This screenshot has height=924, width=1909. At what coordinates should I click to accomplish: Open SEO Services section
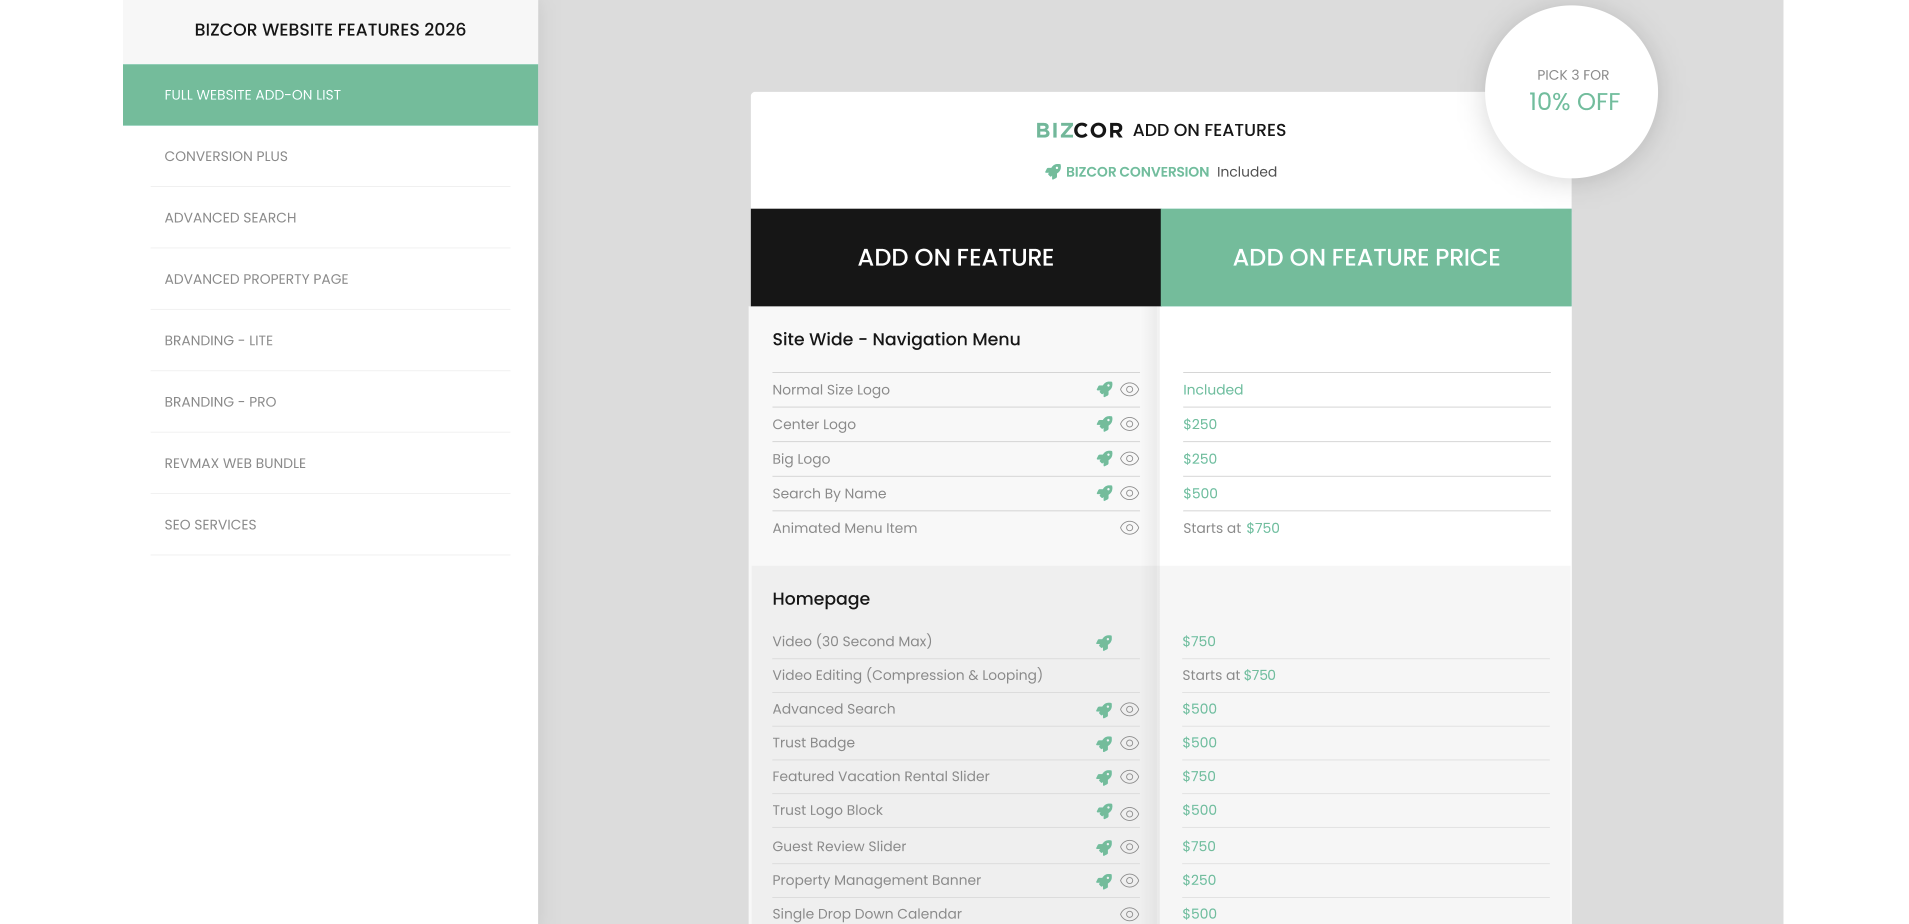click(x=330, y=525)
